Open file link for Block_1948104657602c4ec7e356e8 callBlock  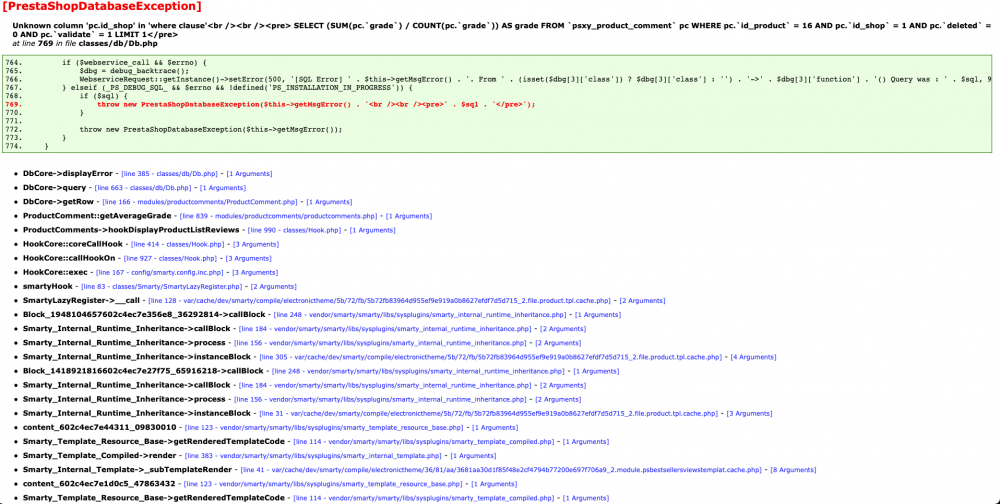pyautogui.click(x=420, y=315)
